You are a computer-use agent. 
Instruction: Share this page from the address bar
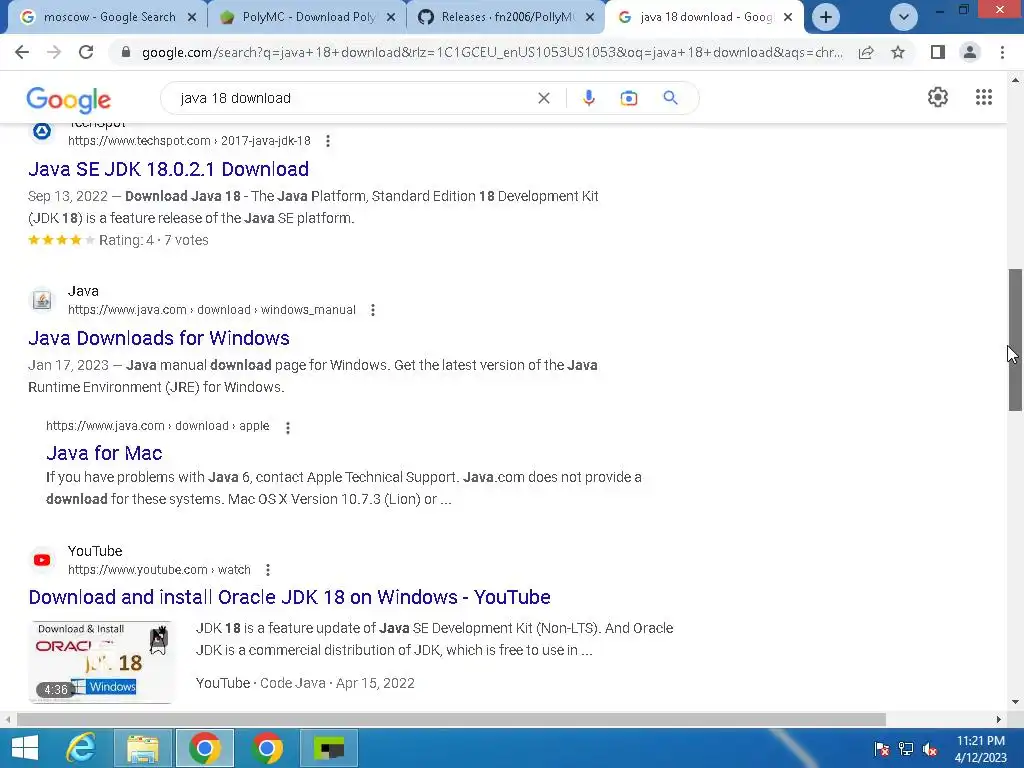[x=866, y=52]
